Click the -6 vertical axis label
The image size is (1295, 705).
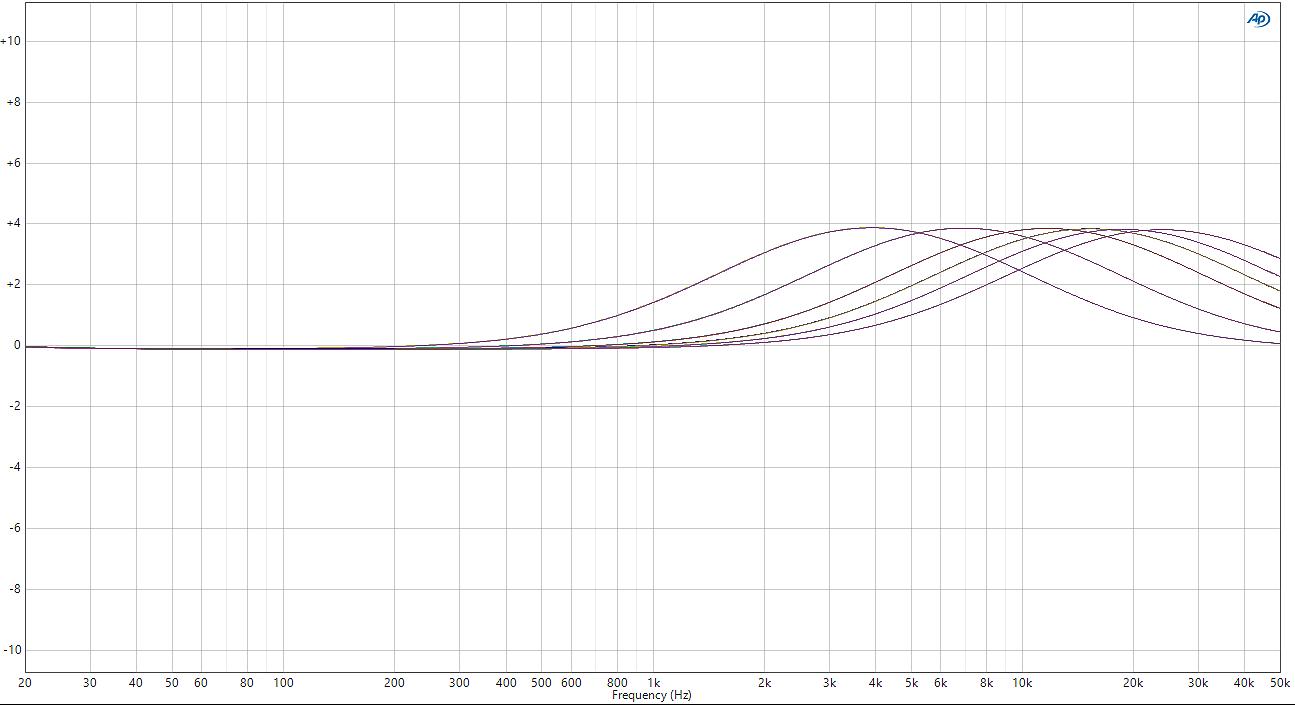tap(14, 528)
